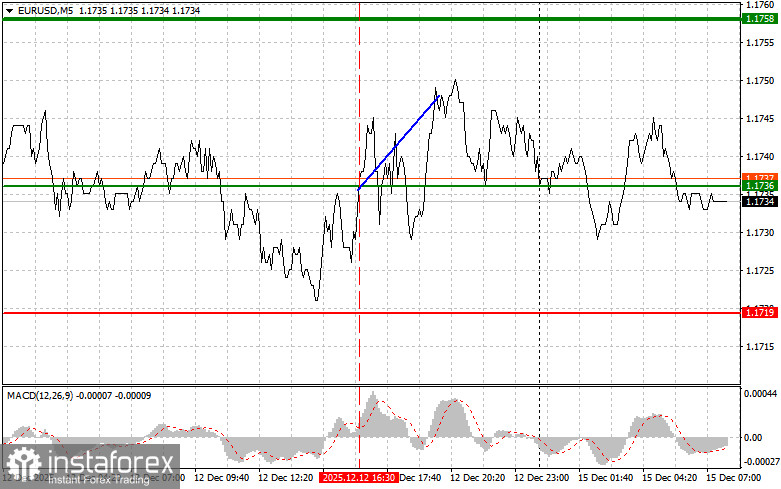Viewport: 781px width, 489px height.
Task: Select the current price 1.1734 label
Action: coord(760,201)
